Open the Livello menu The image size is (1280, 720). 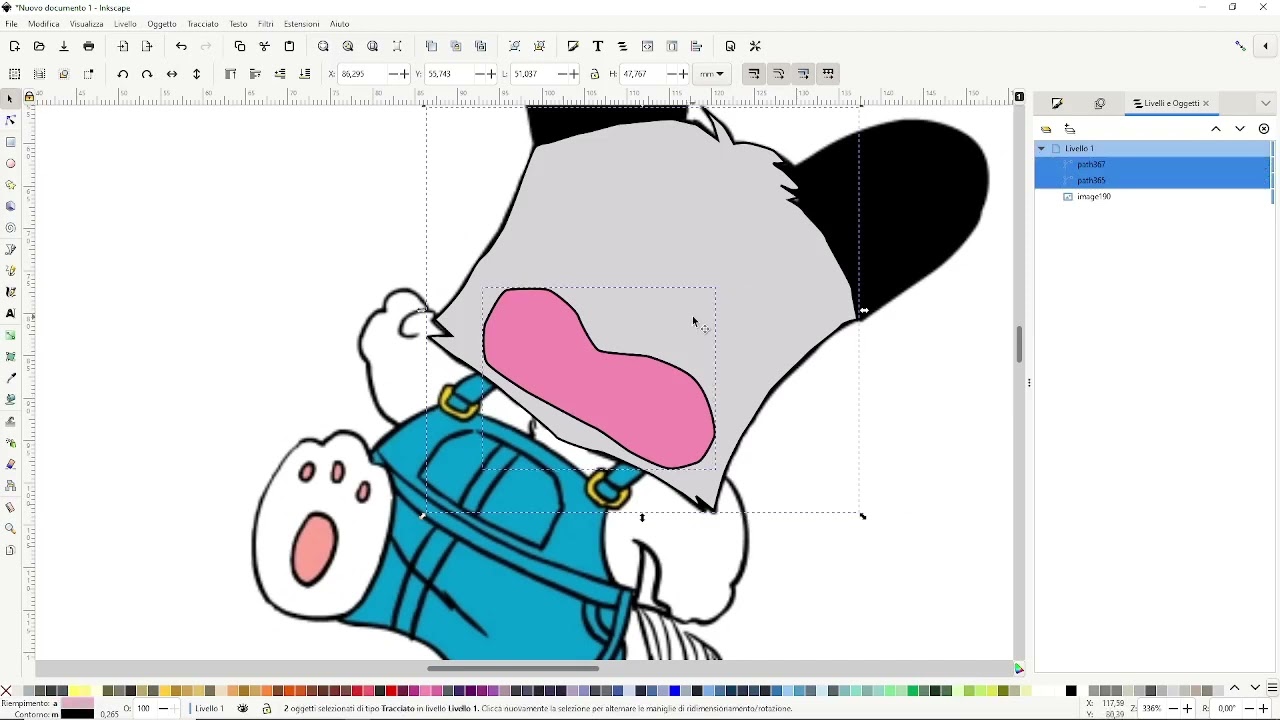[x=125, y=24]
